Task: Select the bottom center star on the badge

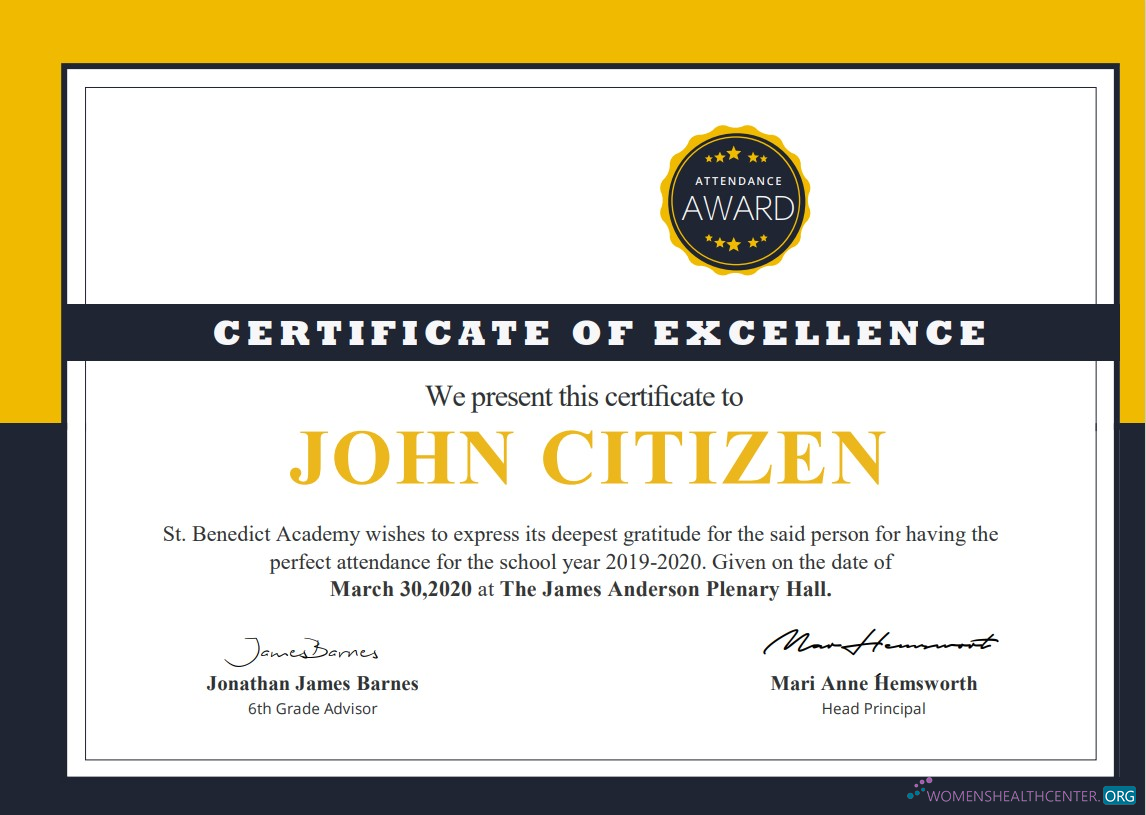Action: (736, 244)
